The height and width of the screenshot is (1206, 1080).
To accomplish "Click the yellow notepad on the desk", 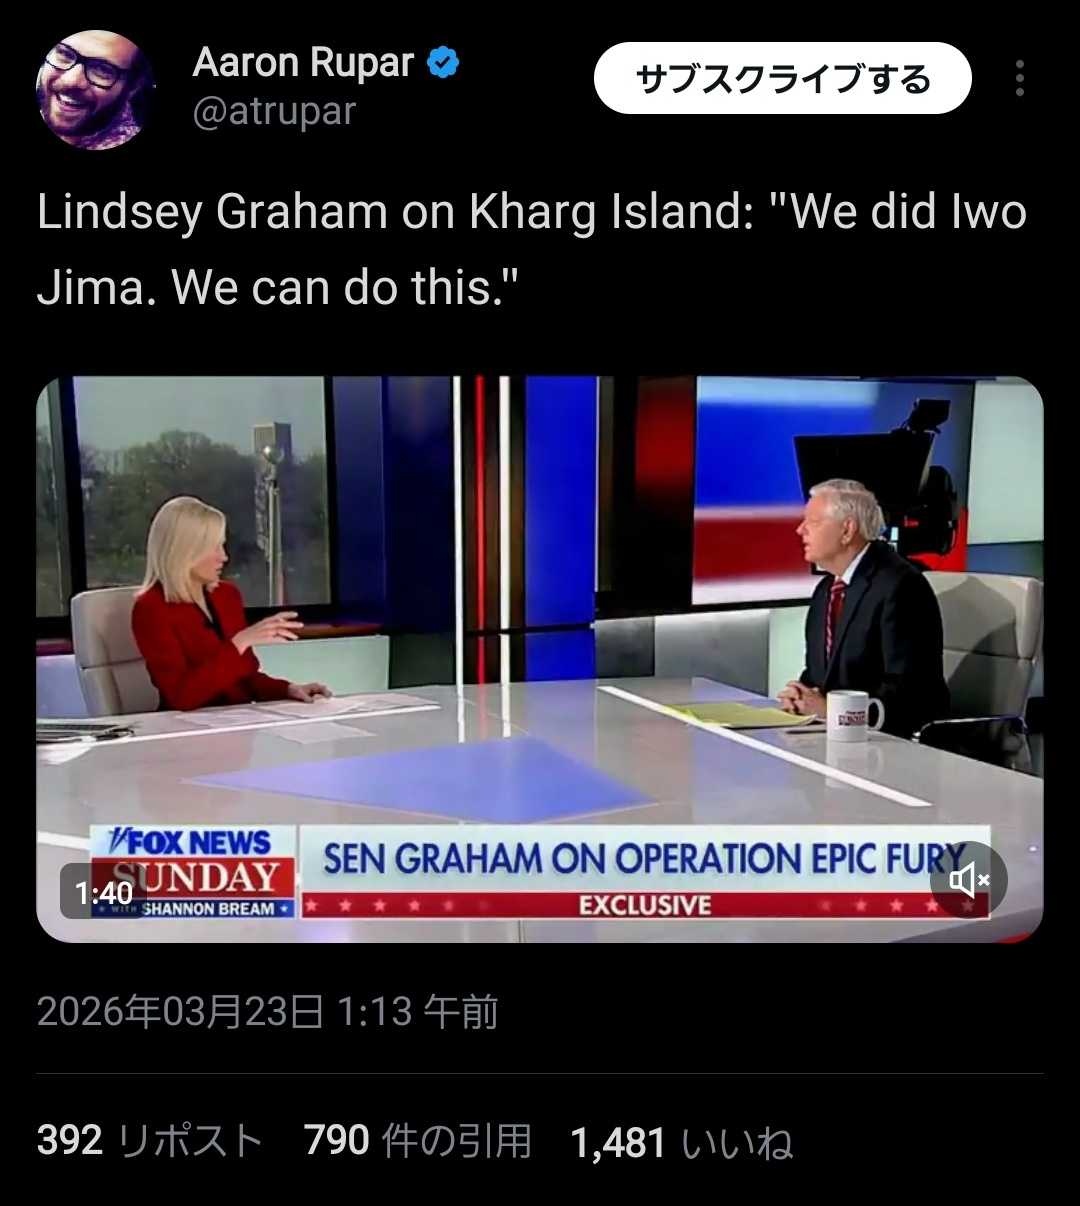I will [x=741, y=714].
